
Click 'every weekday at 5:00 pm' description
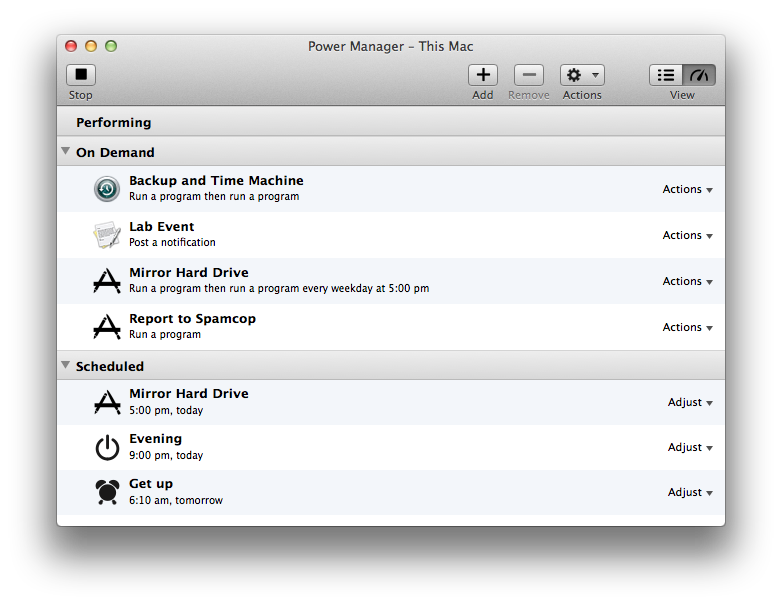point(366,288)
